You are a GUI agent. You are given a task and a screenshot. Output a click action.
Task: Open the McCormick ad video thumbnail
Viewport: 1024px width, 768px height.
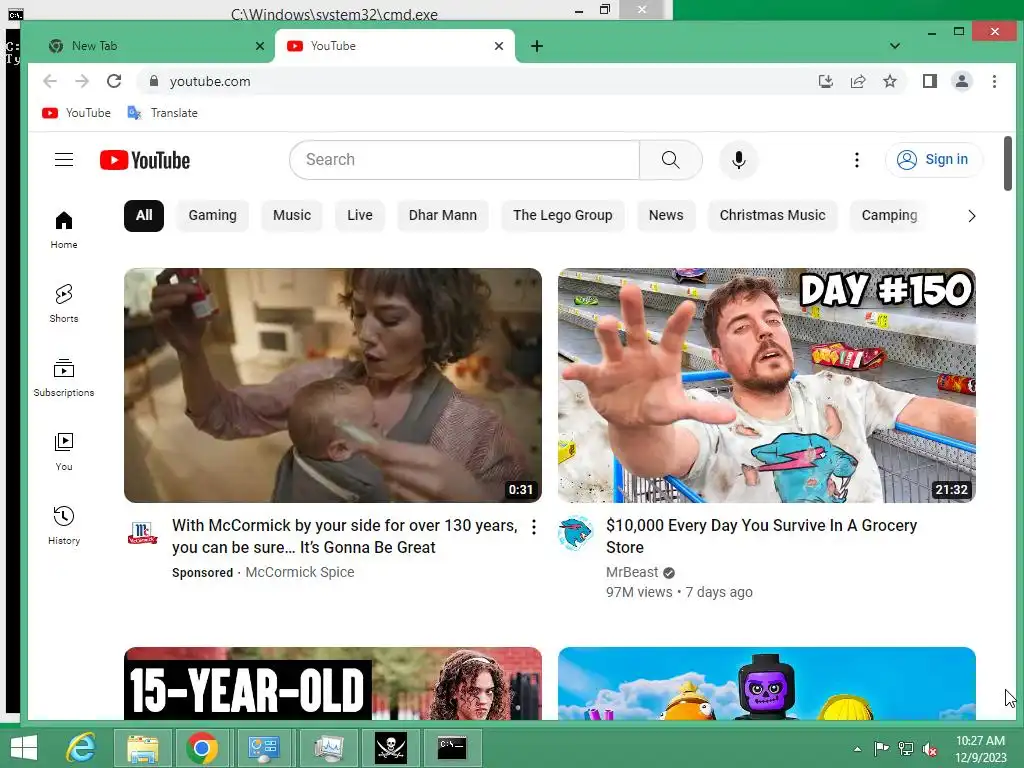[x=333, y=385]
